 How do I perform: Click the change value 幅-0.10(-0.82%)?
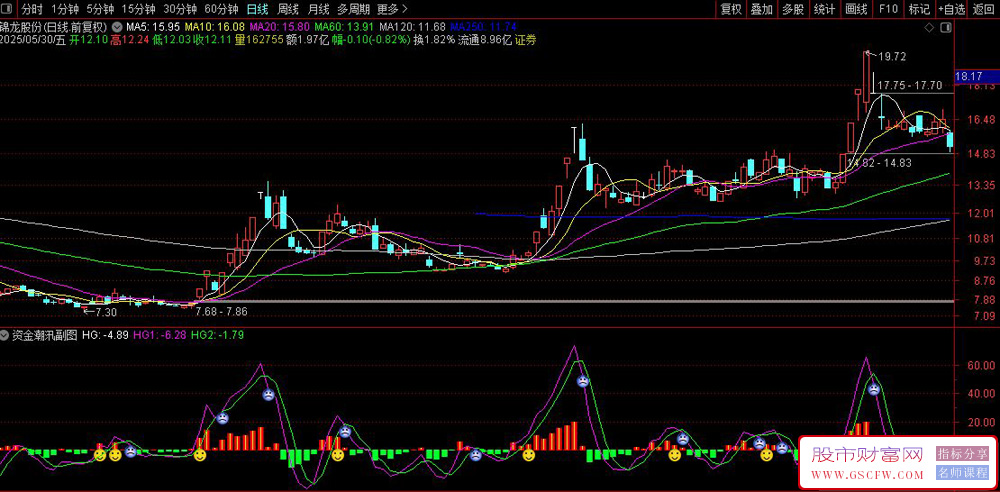tap(371, 40)
